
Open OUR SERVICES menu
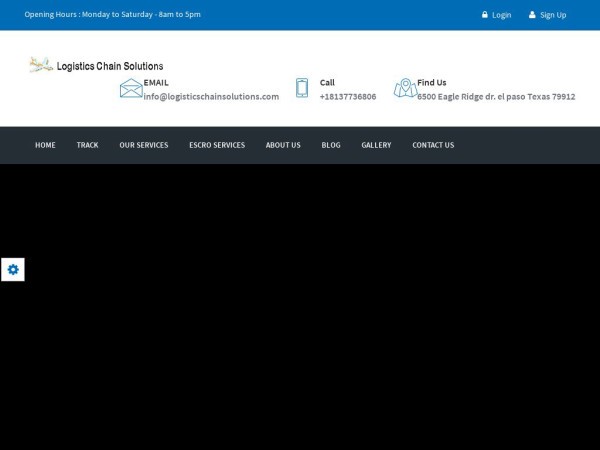(x=143, y=145)
